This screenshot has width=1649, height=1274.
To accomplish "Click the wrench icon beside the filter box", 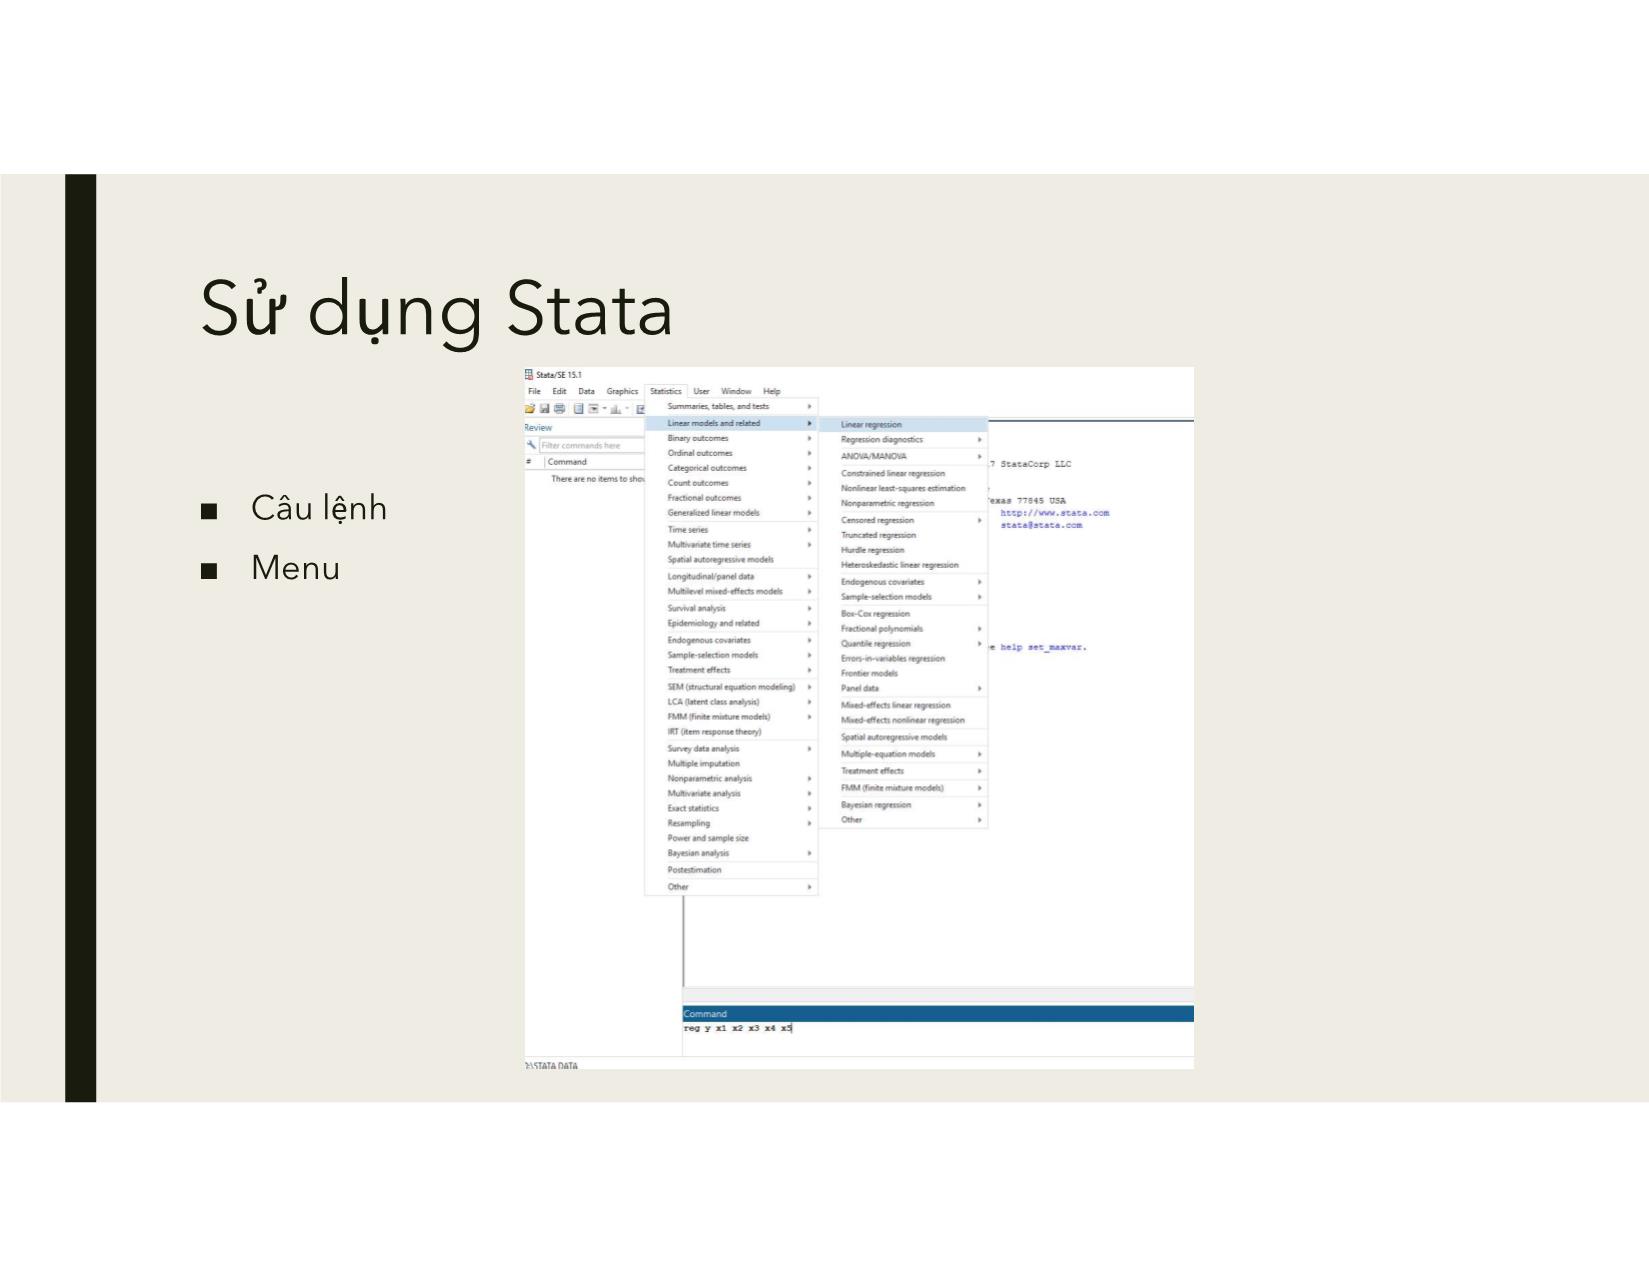I will click(x=532, y=445).
